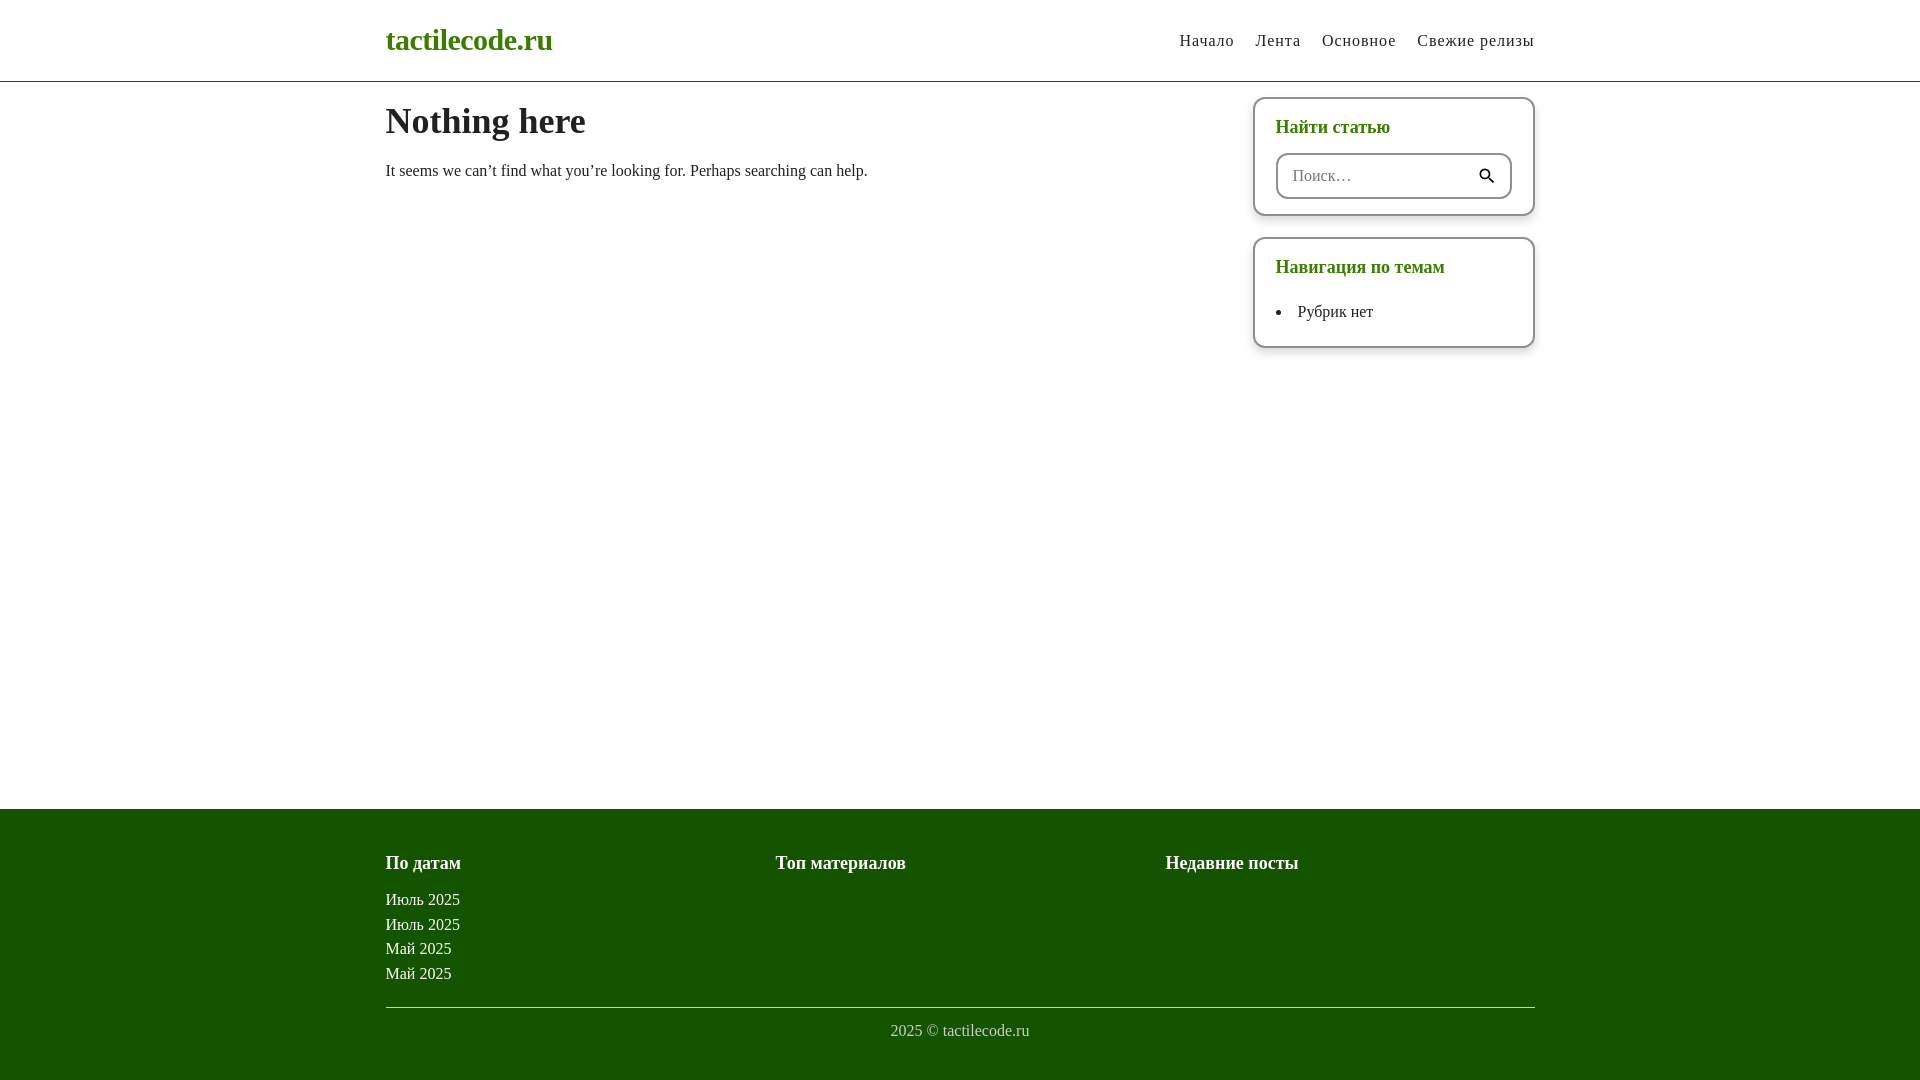Click the search magnifier icon
Image resolution: width=1920 pixels, height=1080 pixels.
[1486, 176]
